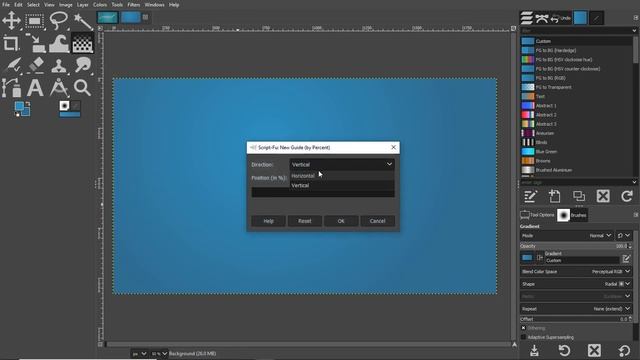Open Blend Color Space dropdown
Viewport: 640px width, 360px height.
[x=576, y=271]
